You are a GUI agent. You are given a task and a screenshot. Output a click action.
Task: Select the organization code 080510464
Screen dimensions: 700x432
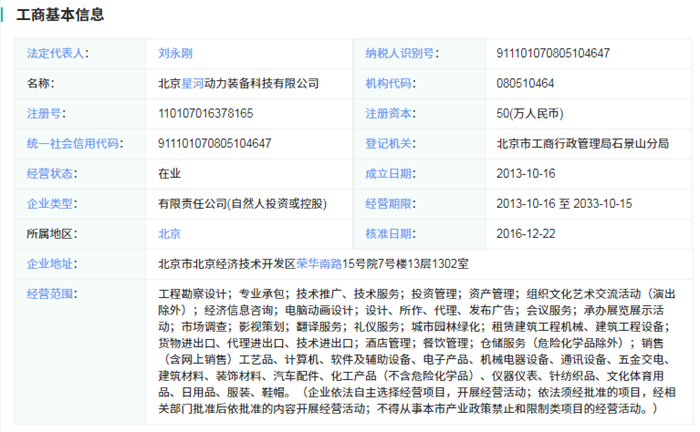(525, 83)
